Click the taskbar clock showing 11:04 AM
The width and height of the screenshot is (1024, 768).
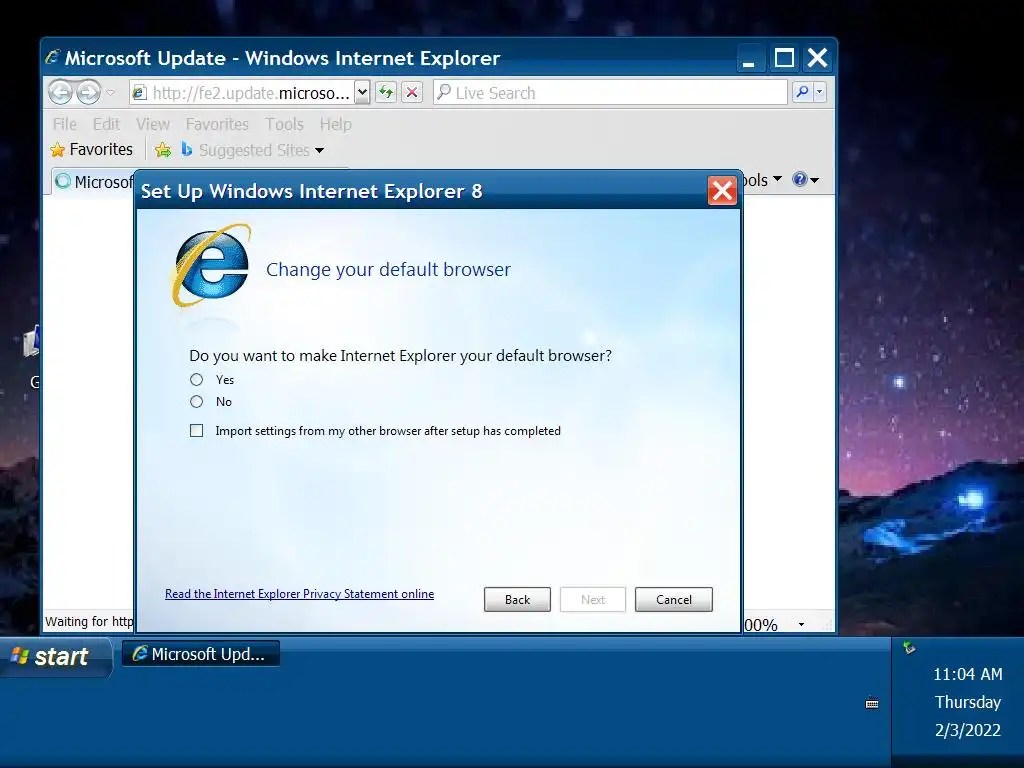tap(967, 674)
